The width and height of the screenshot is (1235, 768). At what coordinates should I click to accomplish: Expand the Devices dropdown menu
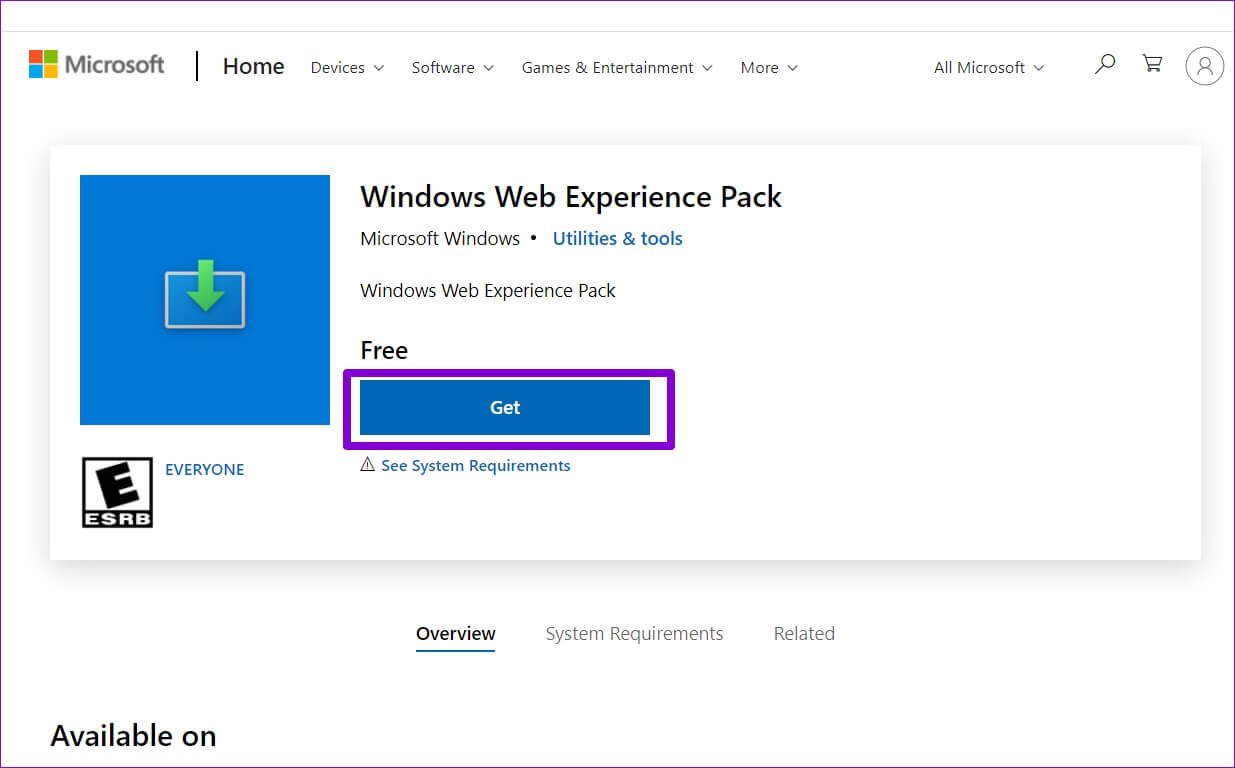tap(347, 68)
